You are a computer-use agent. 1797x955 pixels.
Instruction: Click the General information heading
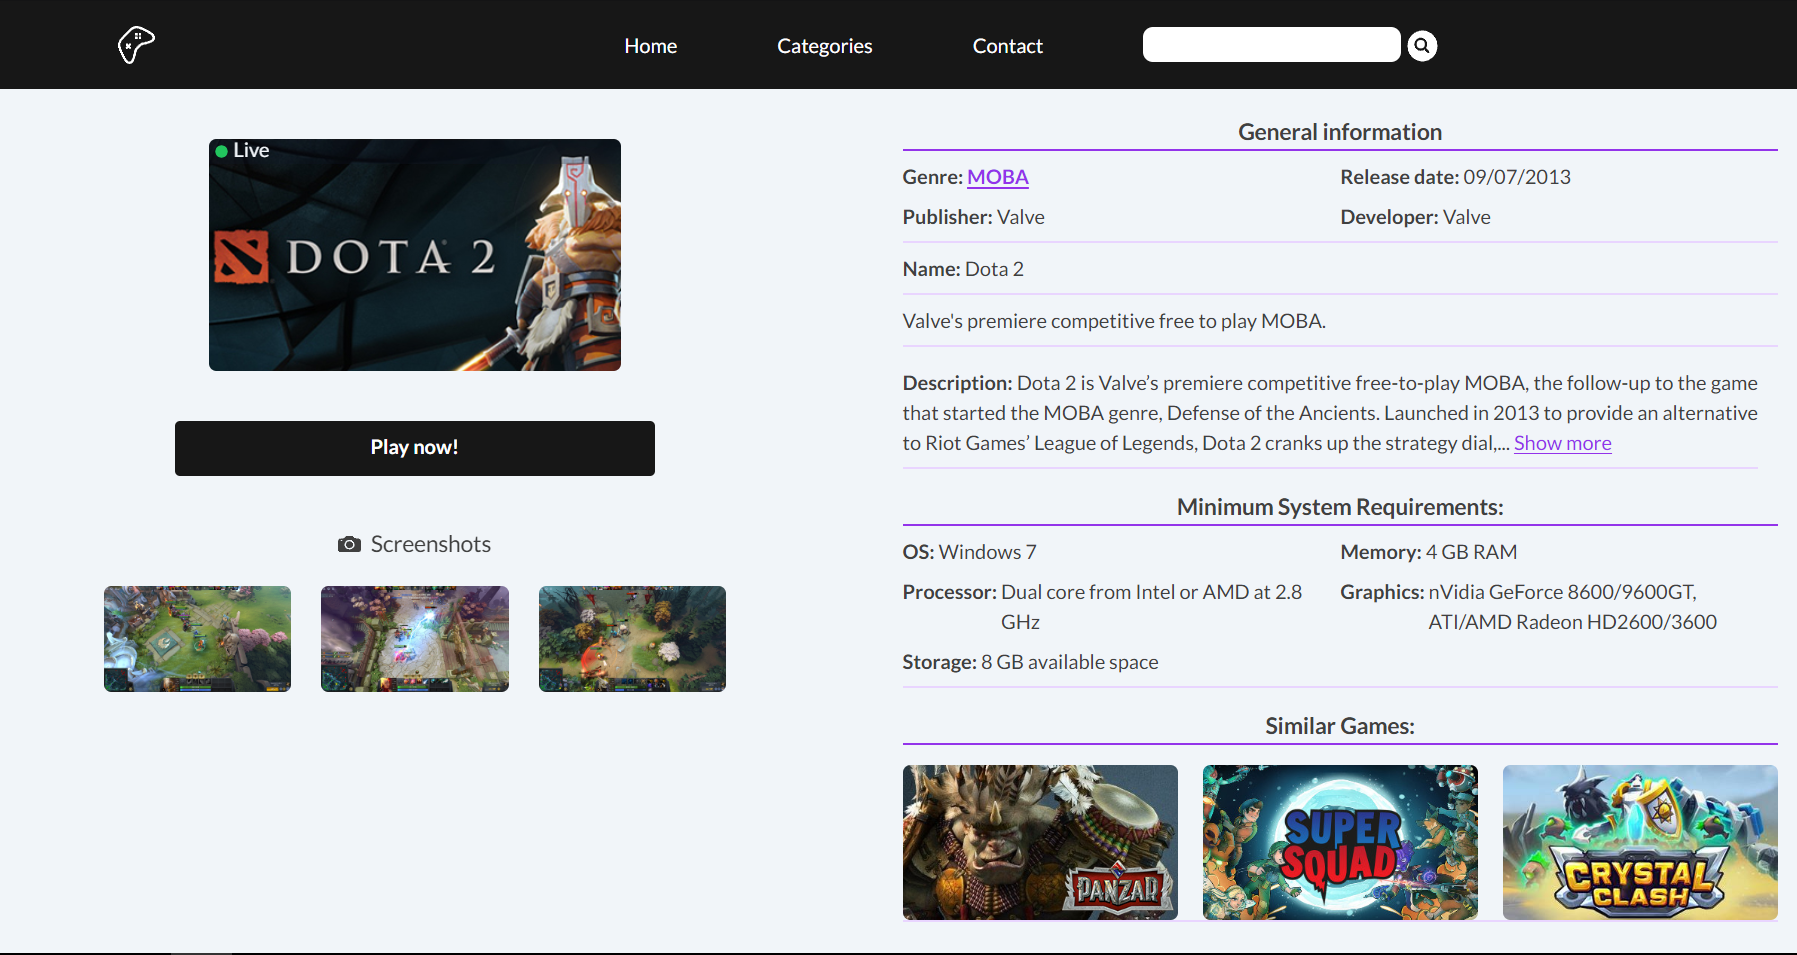point(1340,132)
